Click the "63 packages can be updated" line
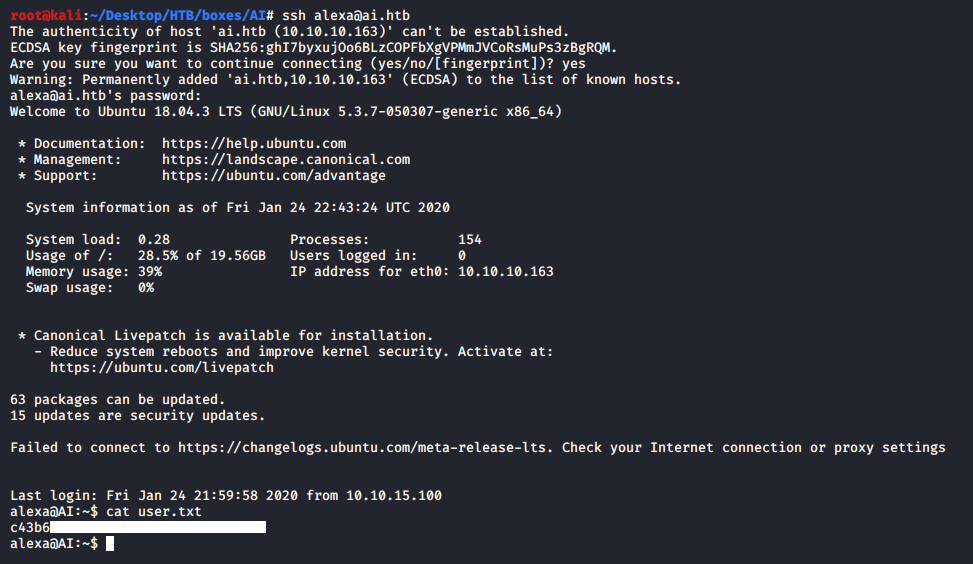 [x=110, y=400]
